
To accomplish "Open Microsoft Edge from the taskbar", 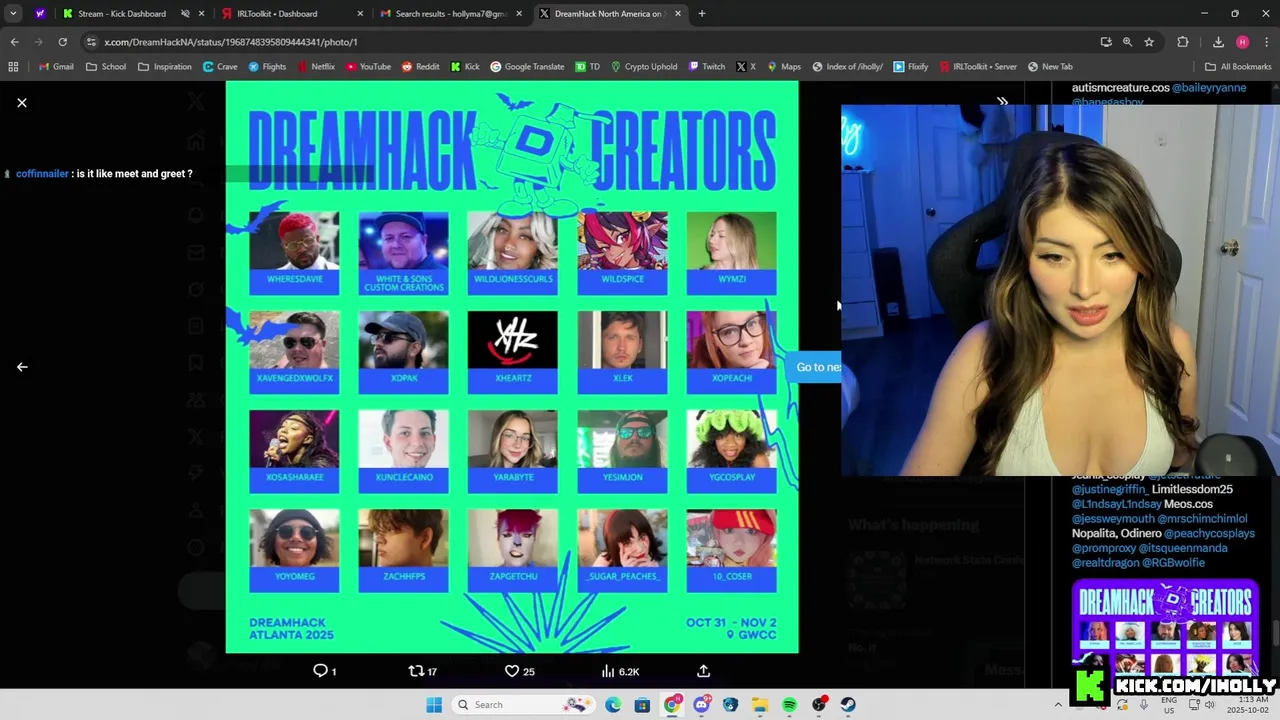I will tap(613, 705).
